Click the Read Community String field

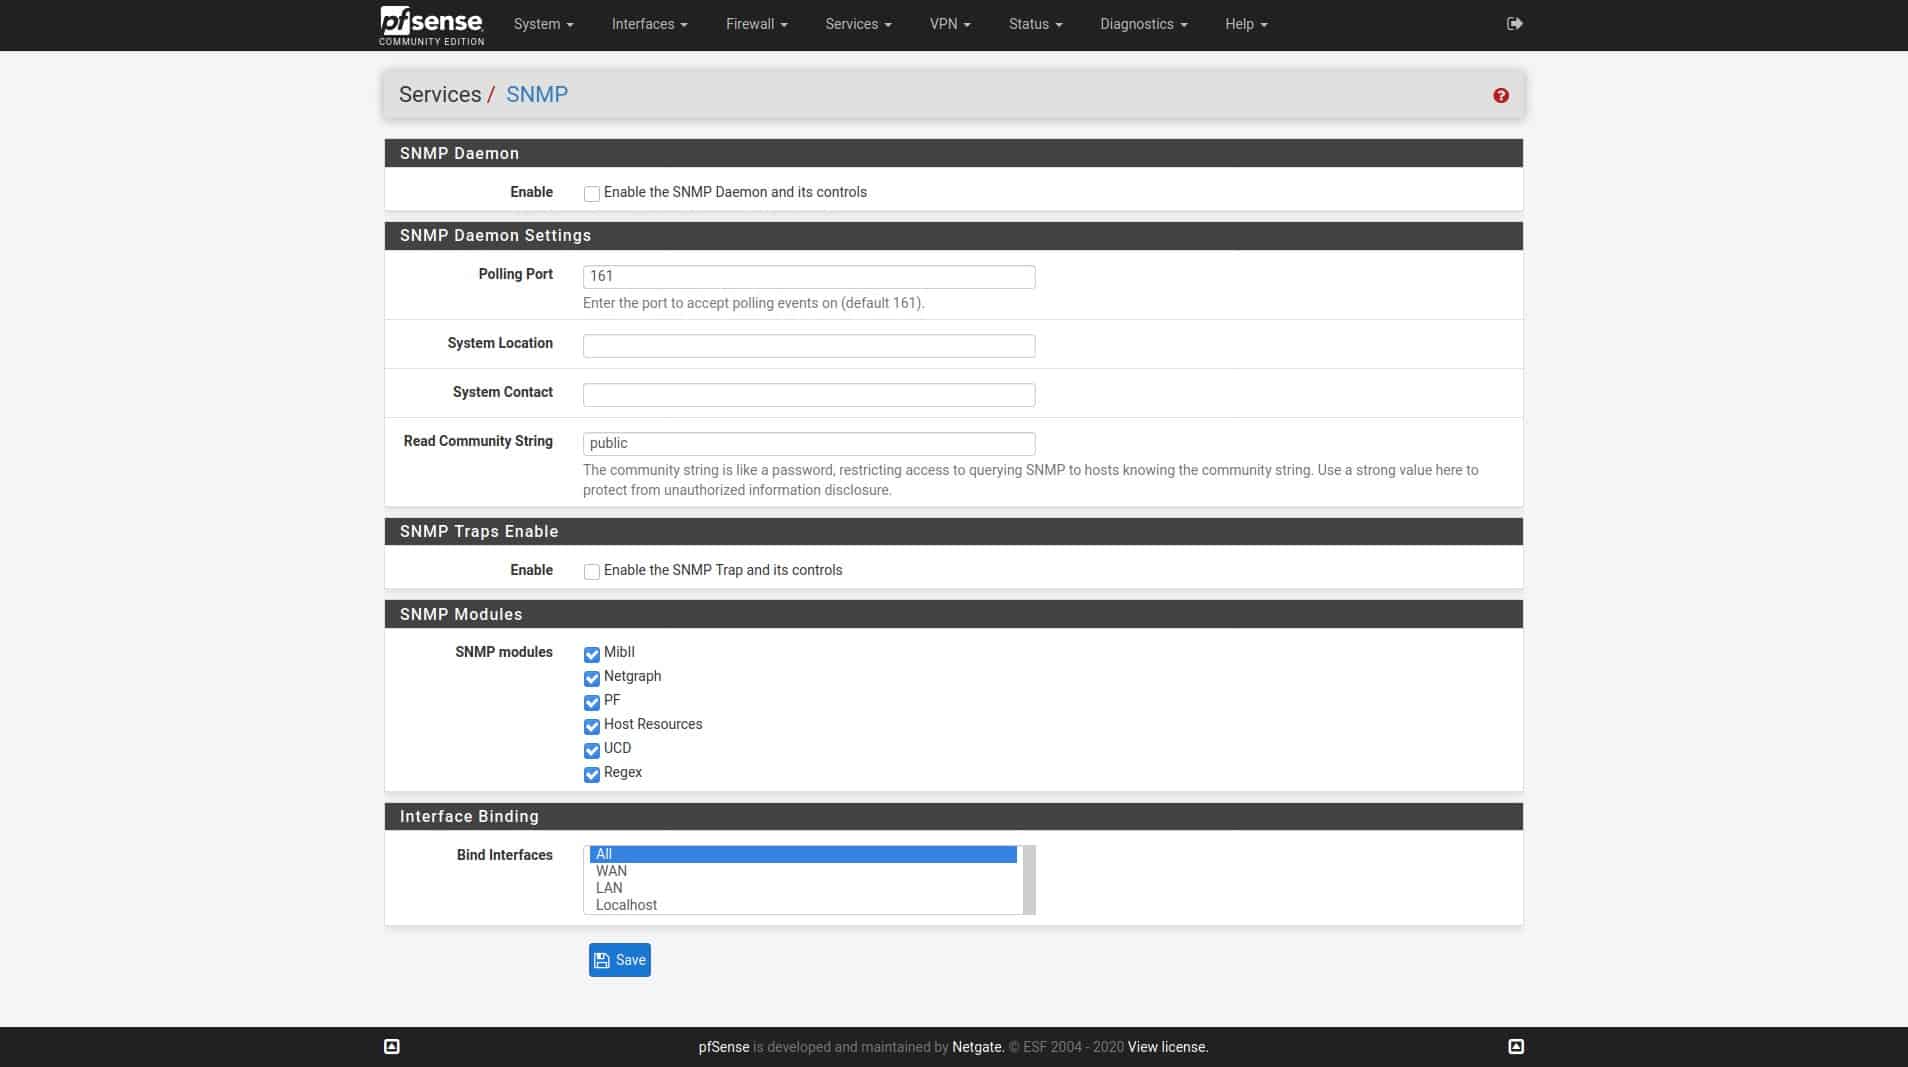click(x=809, y=443)
